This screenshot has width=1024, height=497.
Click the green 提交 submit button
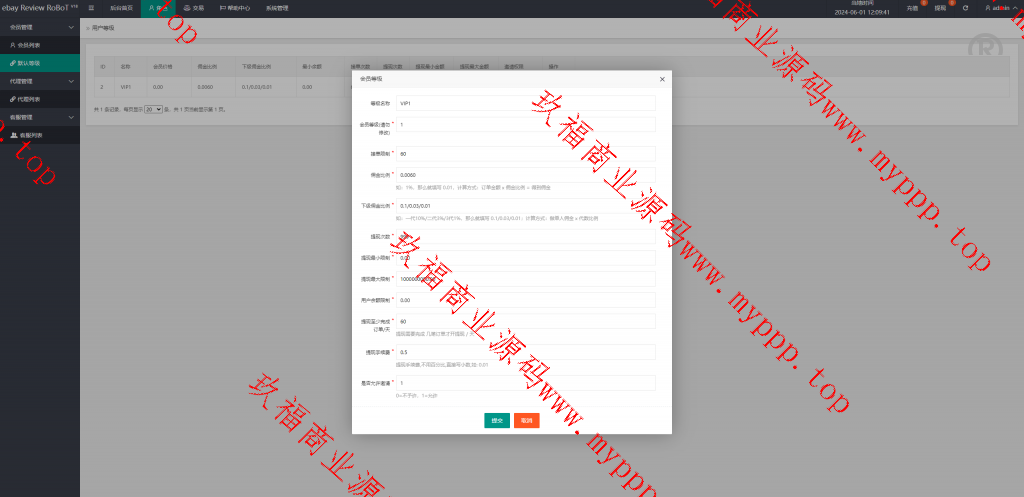point(497,420)
